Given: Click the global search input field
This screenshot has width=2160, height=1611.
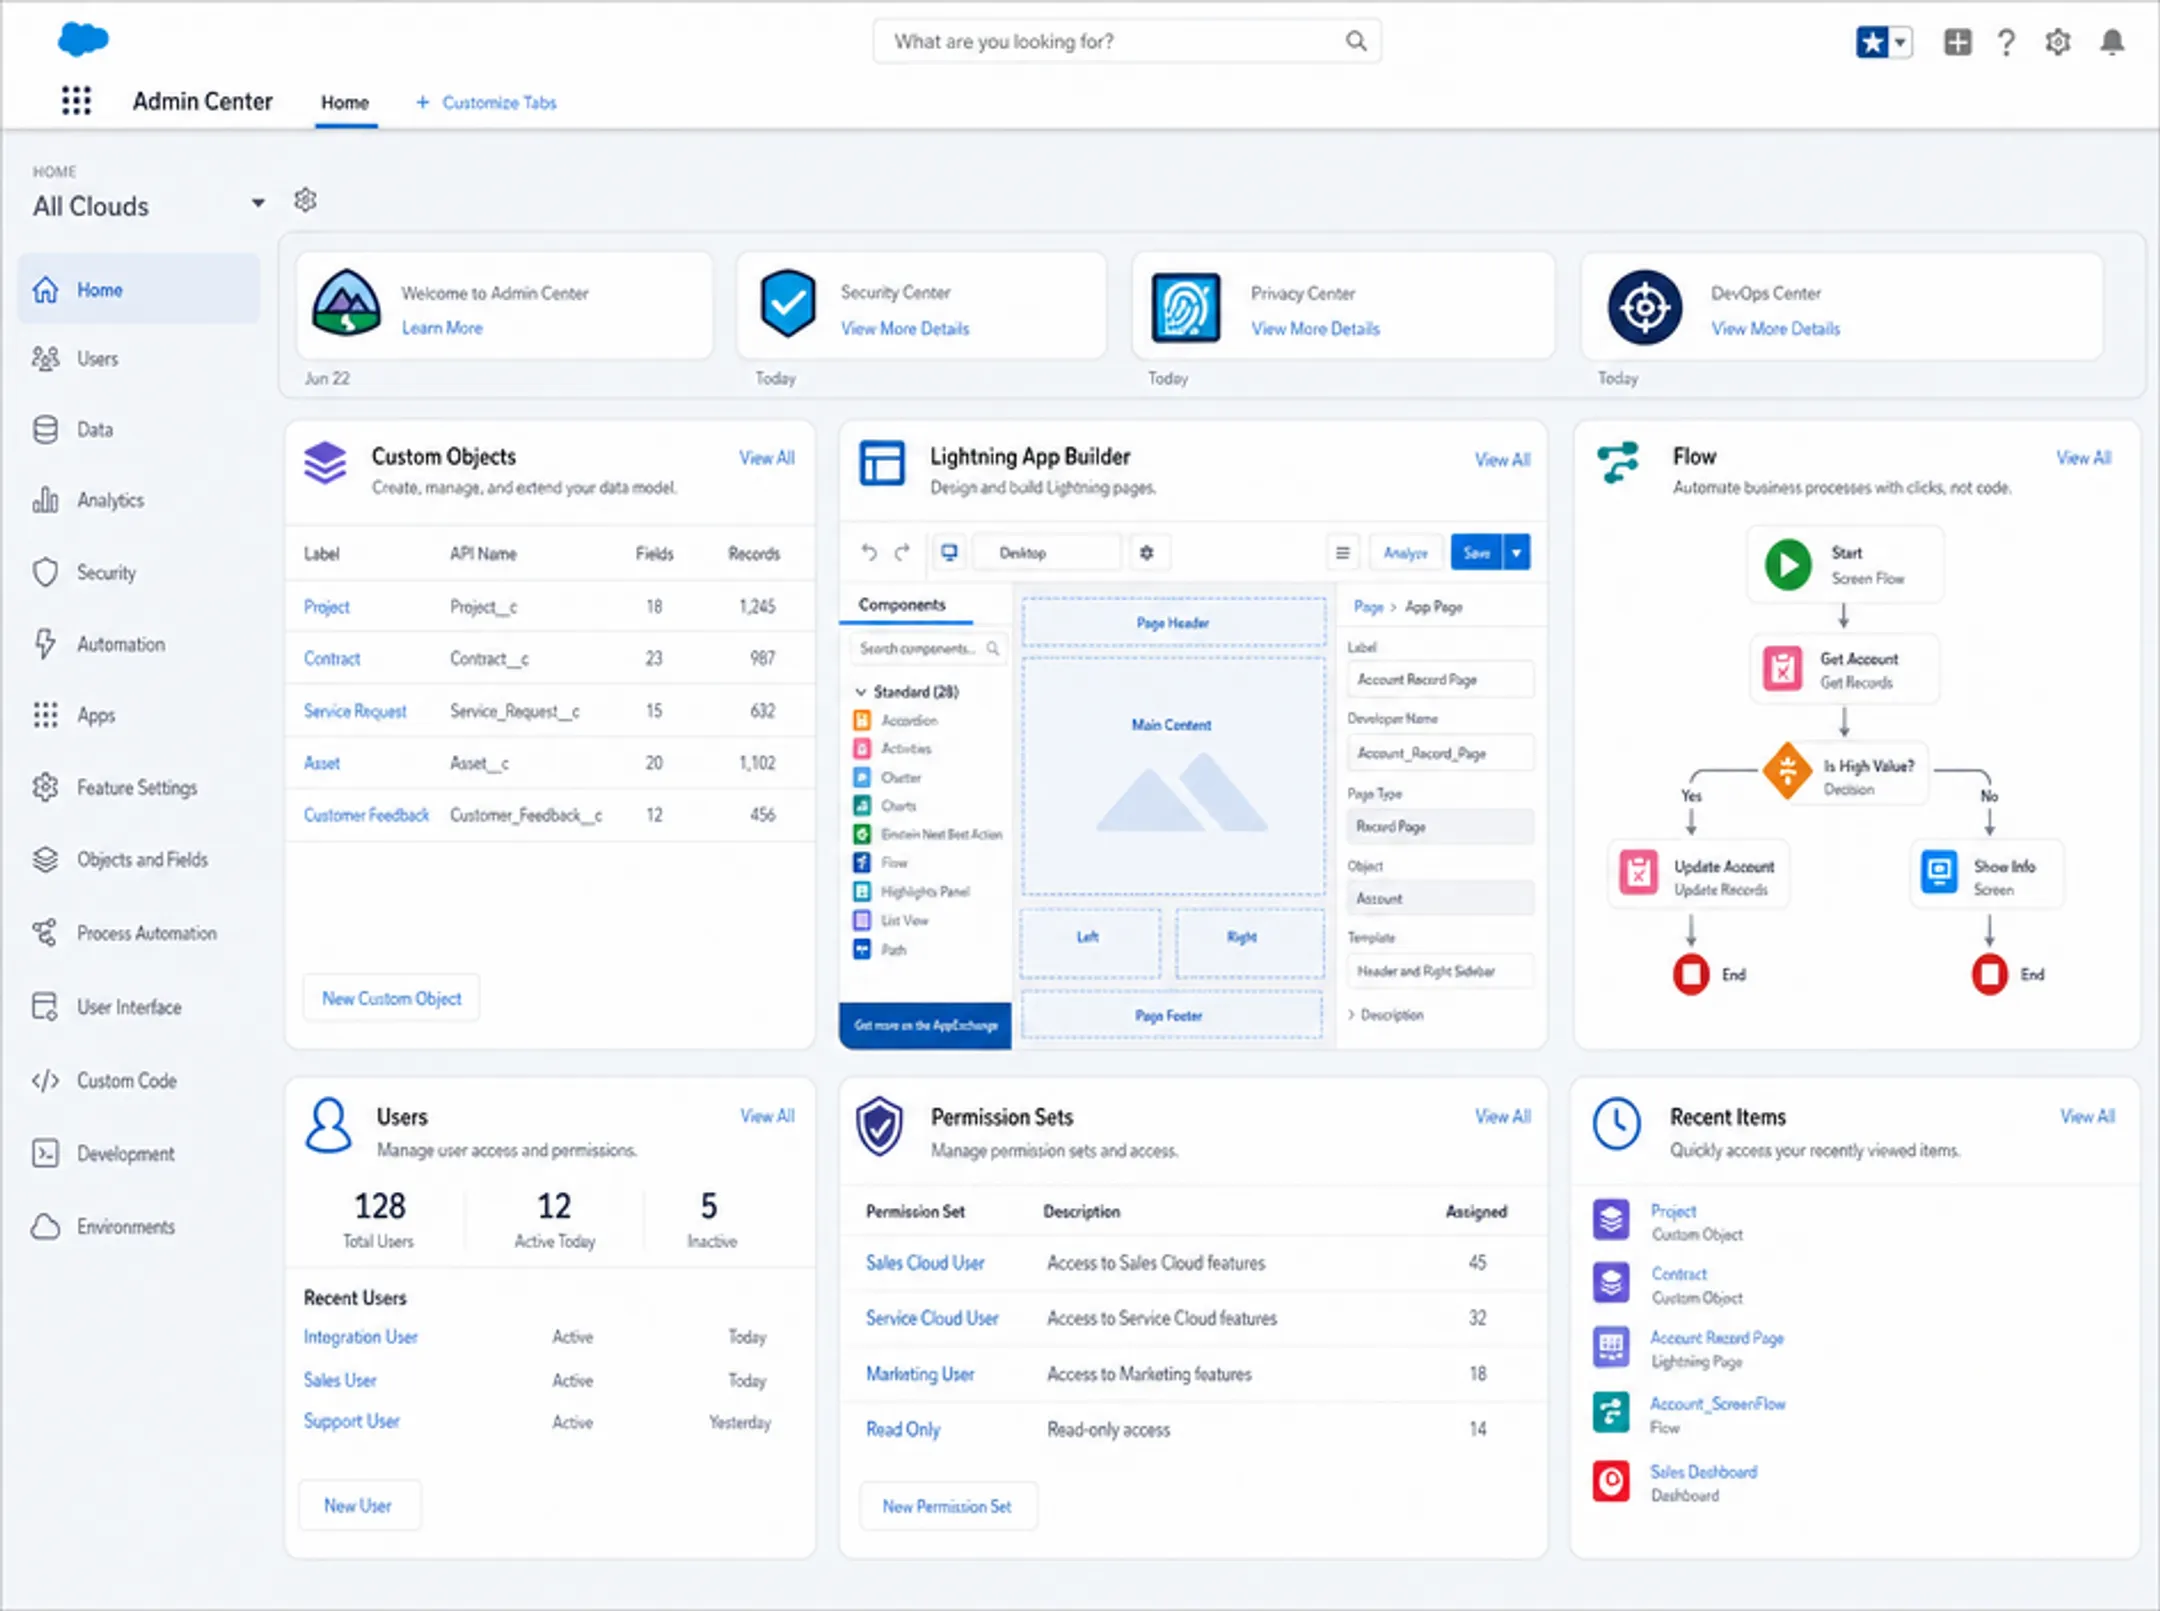Looking at the screenshot, I should pos(1127,41).
